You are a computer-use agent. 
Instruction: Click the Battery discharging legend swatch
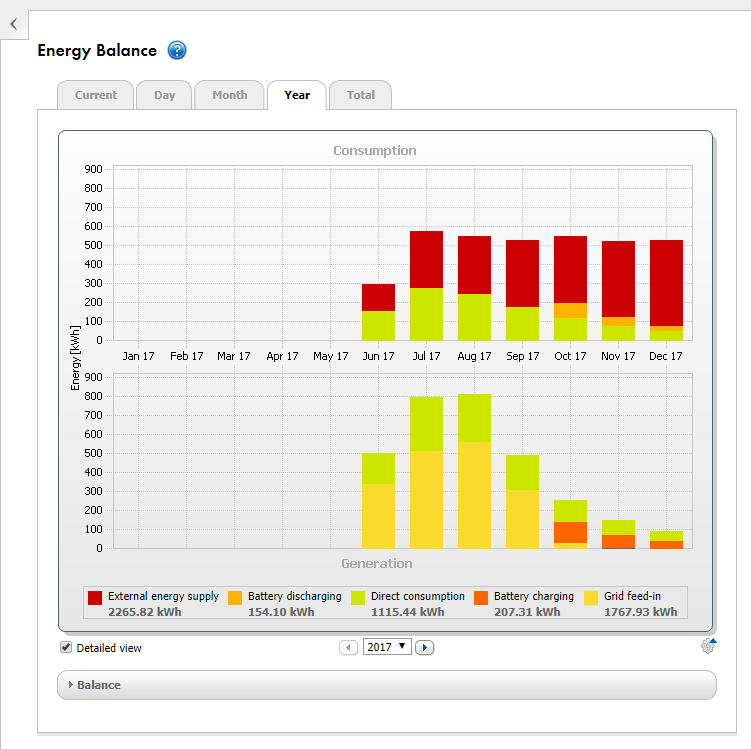pyautogui.click(x=235, y=597)
